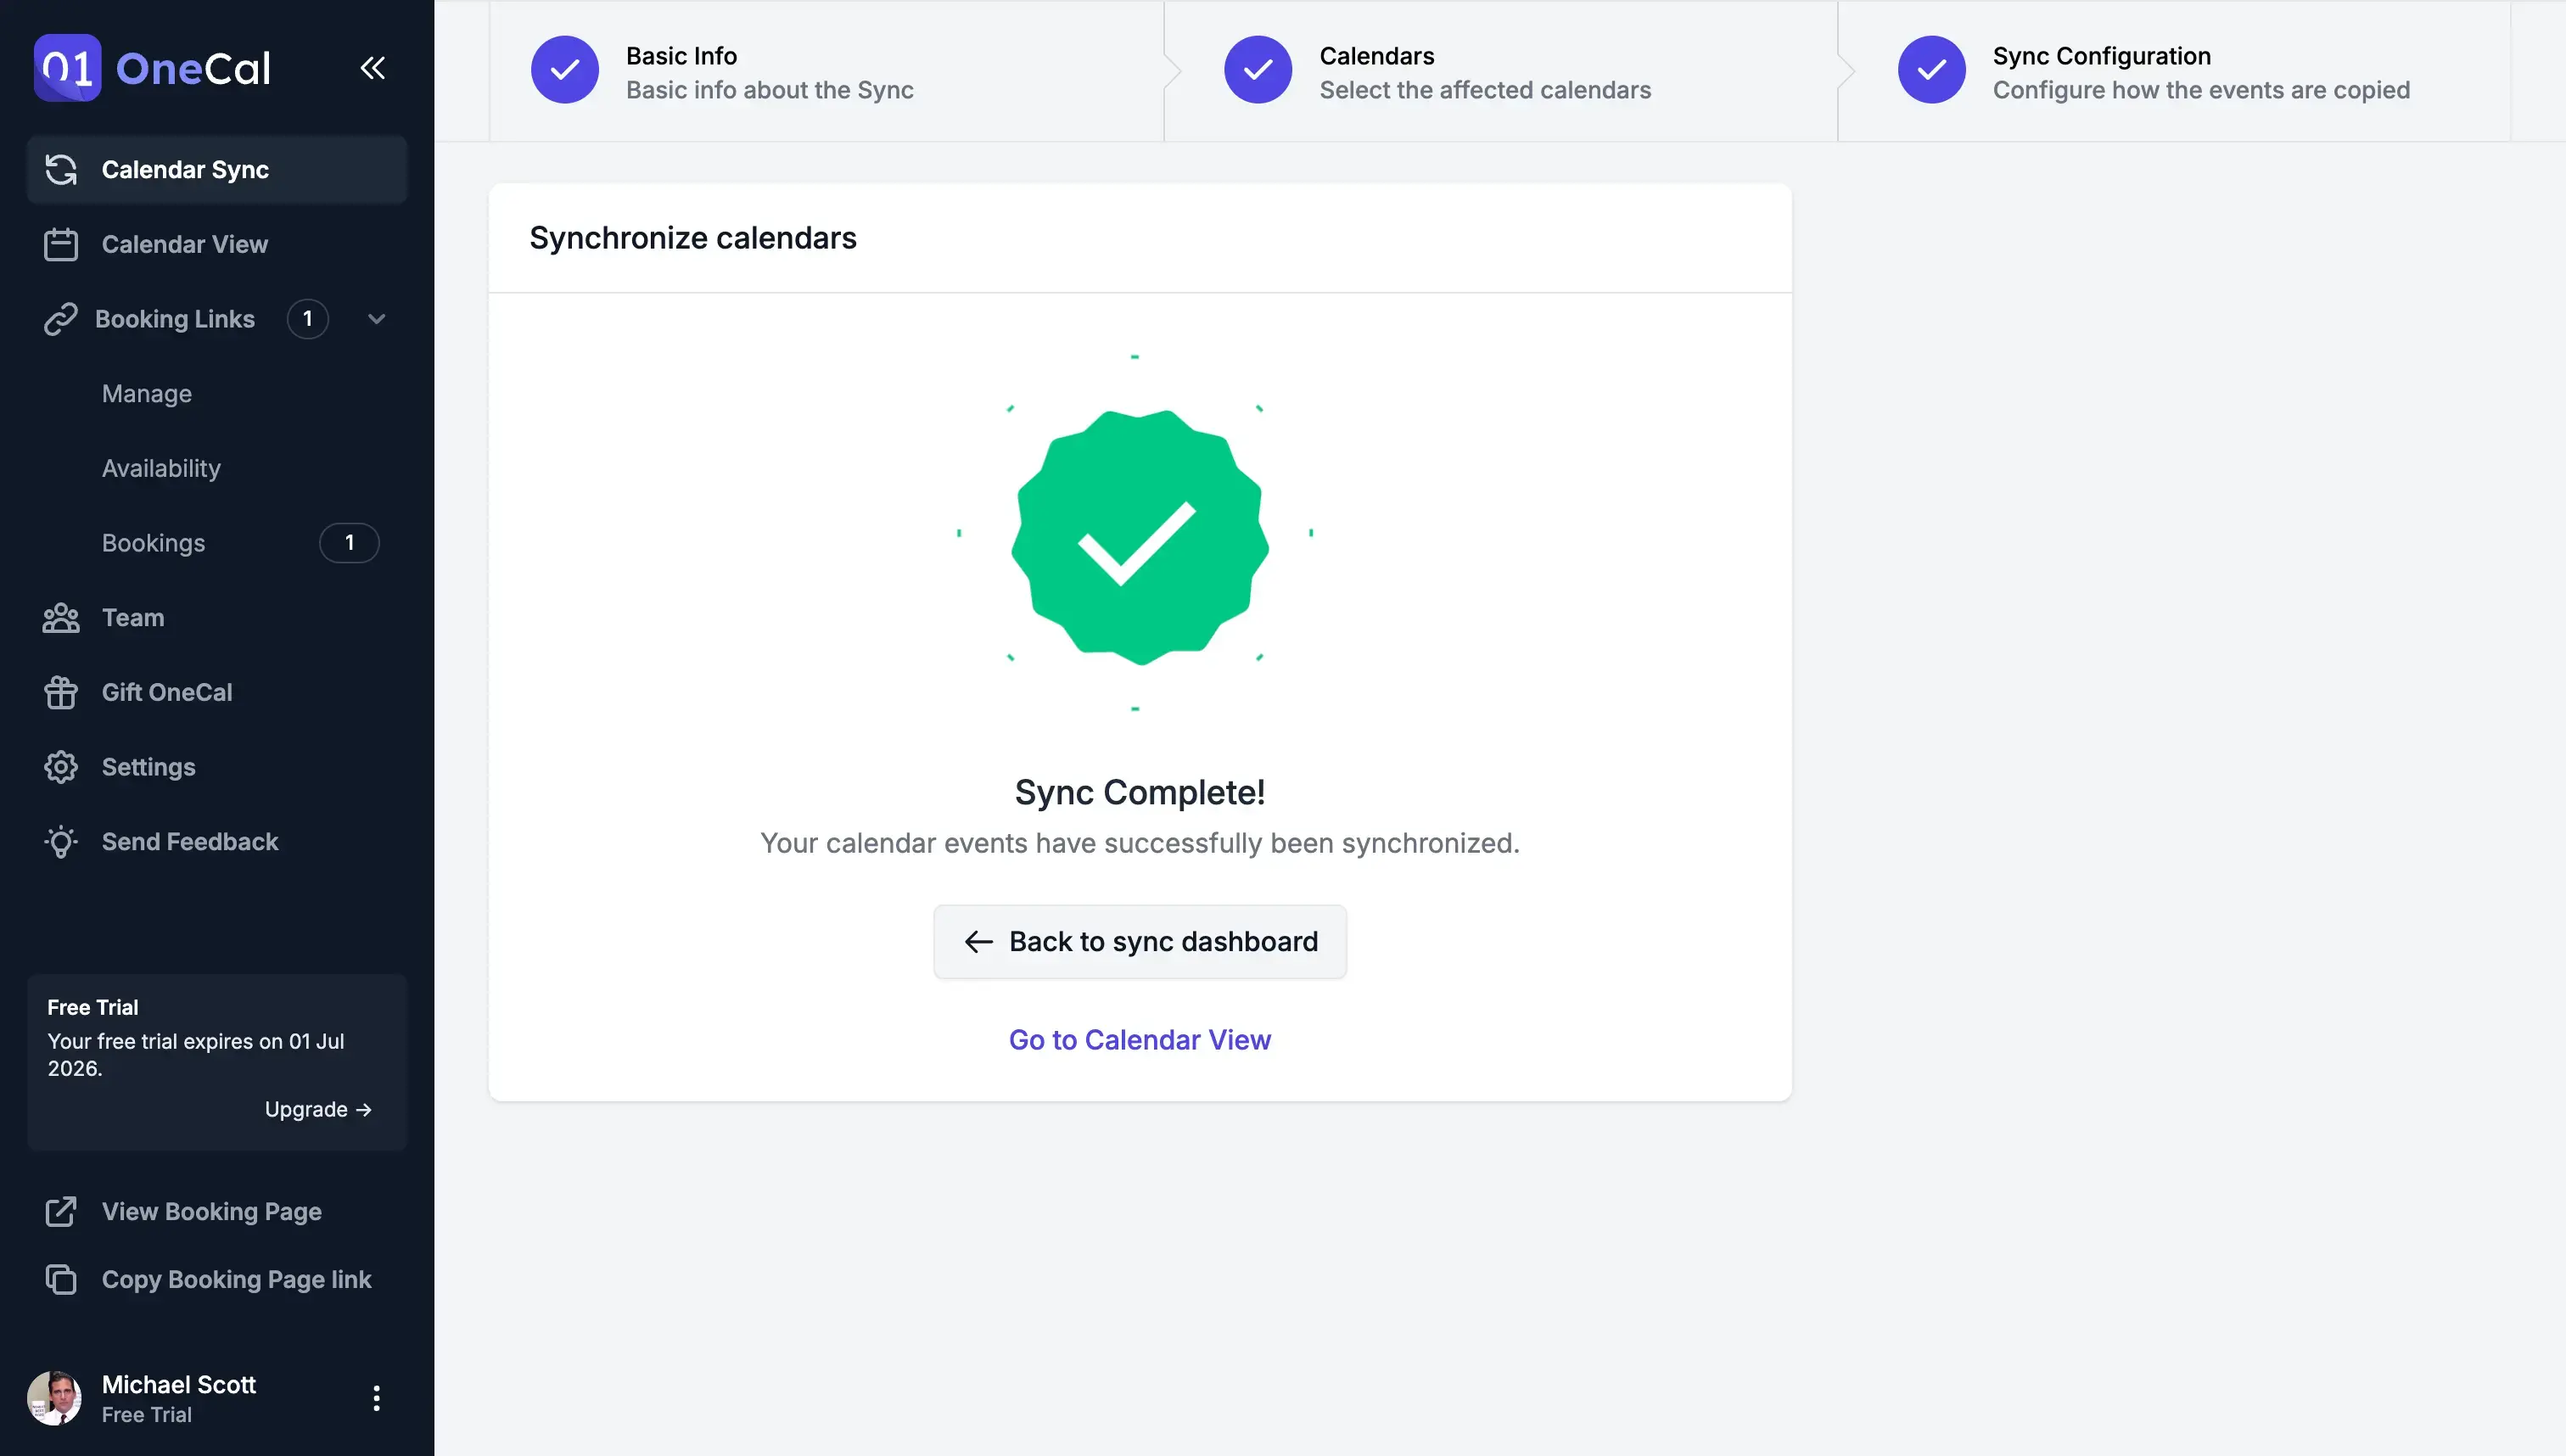2566x1456 pixels.
Task: Click the Booking Links icon
Action: [60, 319]
